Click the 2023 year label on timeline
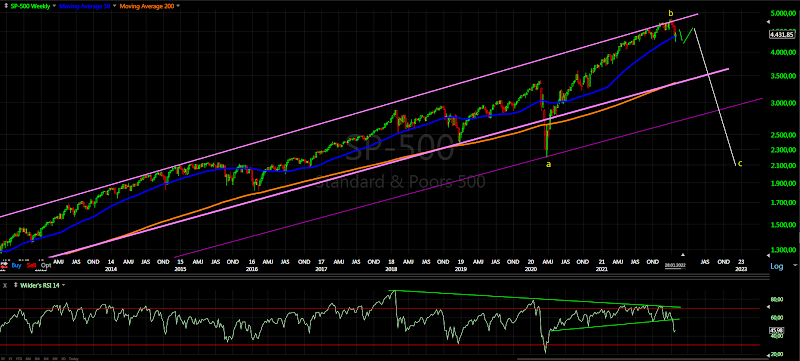Viewport: 800px width, 361px height. tap(741, 269)
